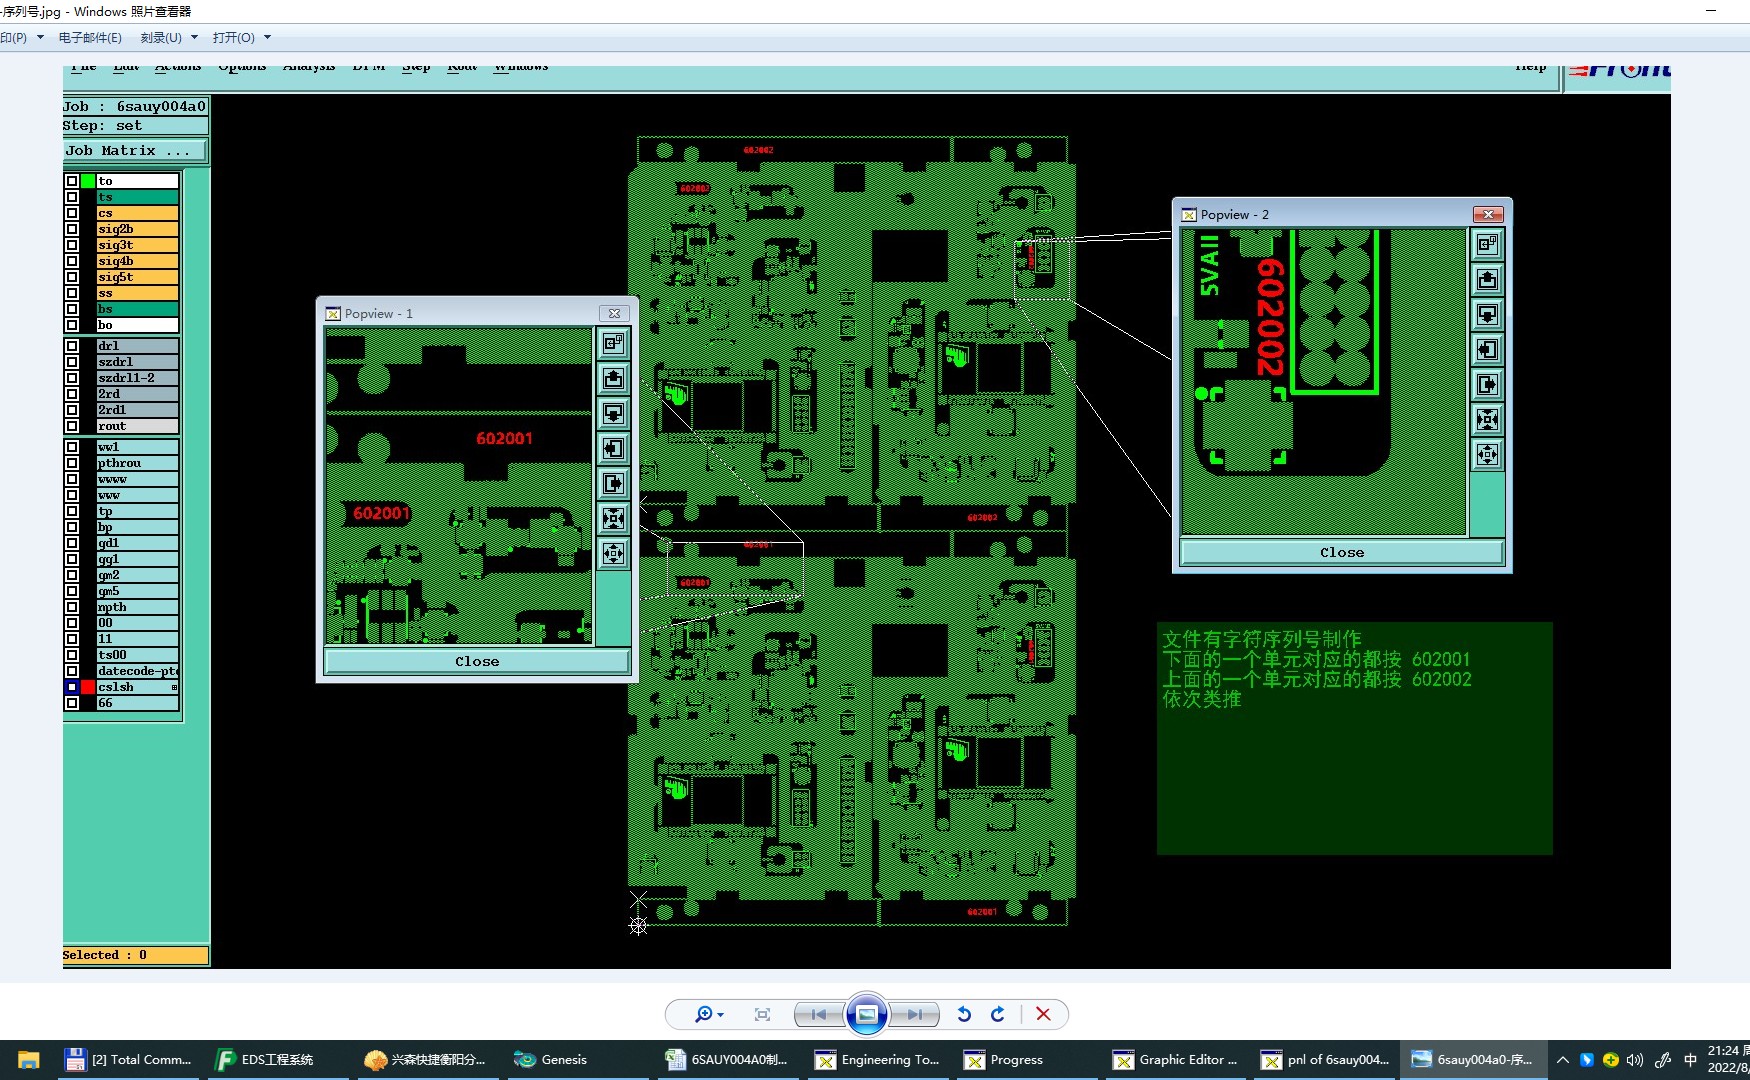Open Total Commander from taskbar
Screen dimensions: 1750x1080
point(130,1060)
